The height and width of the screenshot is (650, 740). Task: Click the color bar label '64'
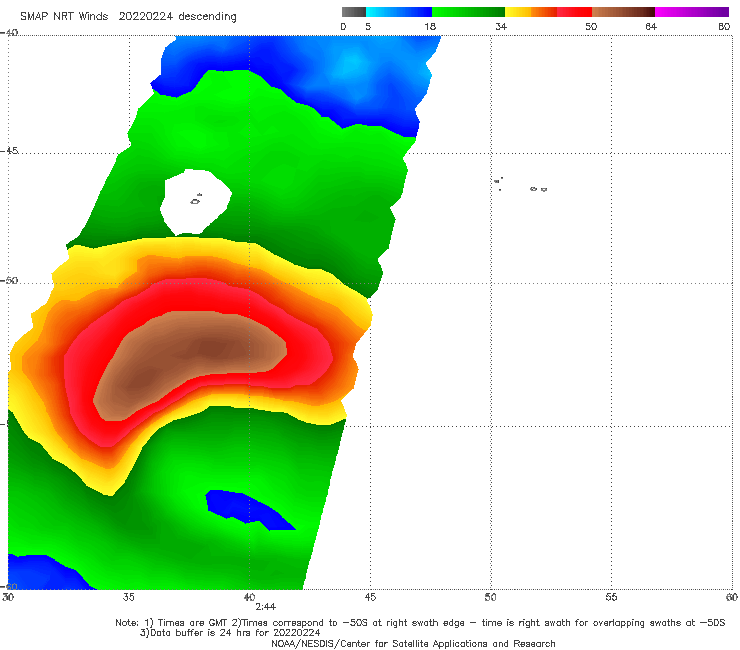[x=651, y=26]
